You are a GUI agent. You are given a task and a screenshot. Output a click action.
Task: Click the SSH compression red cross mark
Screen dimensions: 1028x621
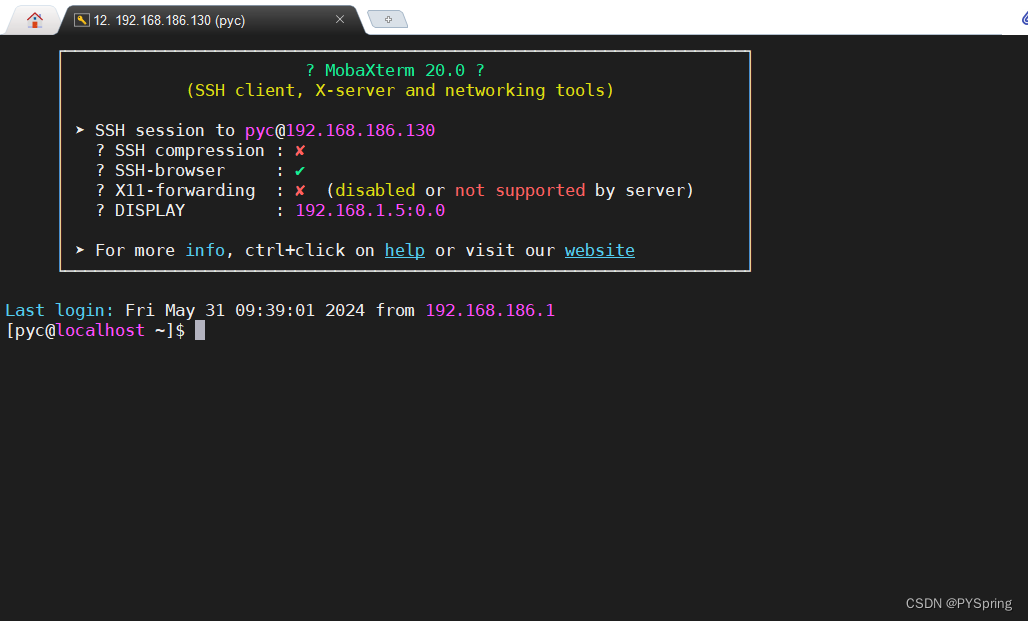300,151
